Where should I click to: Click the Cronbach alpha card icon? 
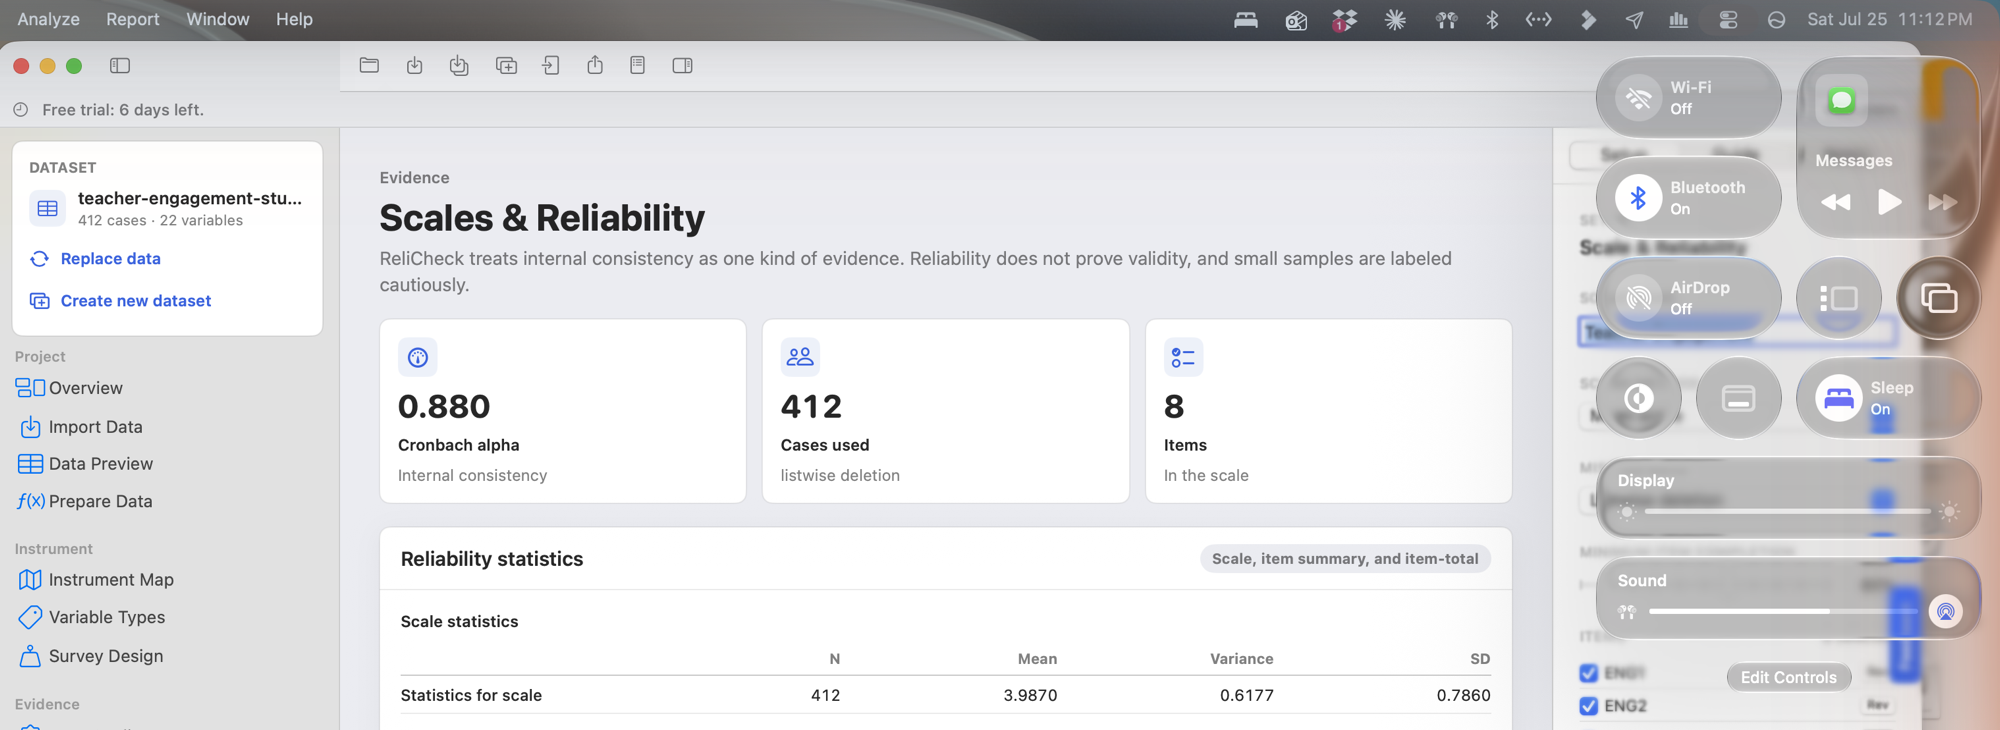point(418,357)
